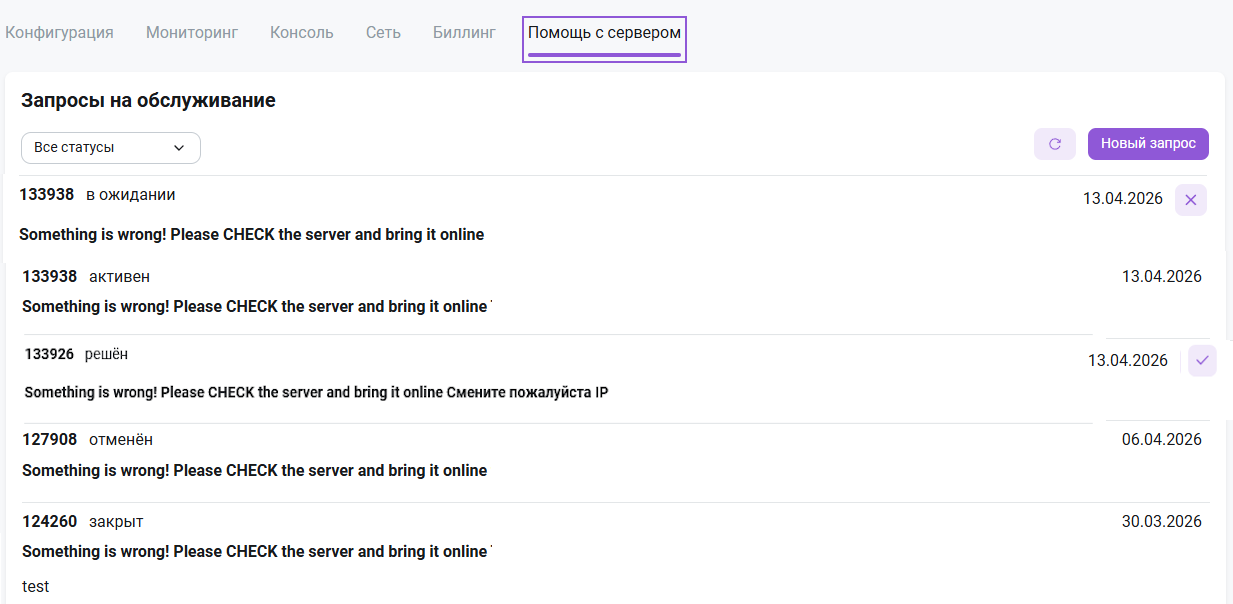Click the test text in request 124260
This screenshot has width=1233, height=604.
[36, 587]
